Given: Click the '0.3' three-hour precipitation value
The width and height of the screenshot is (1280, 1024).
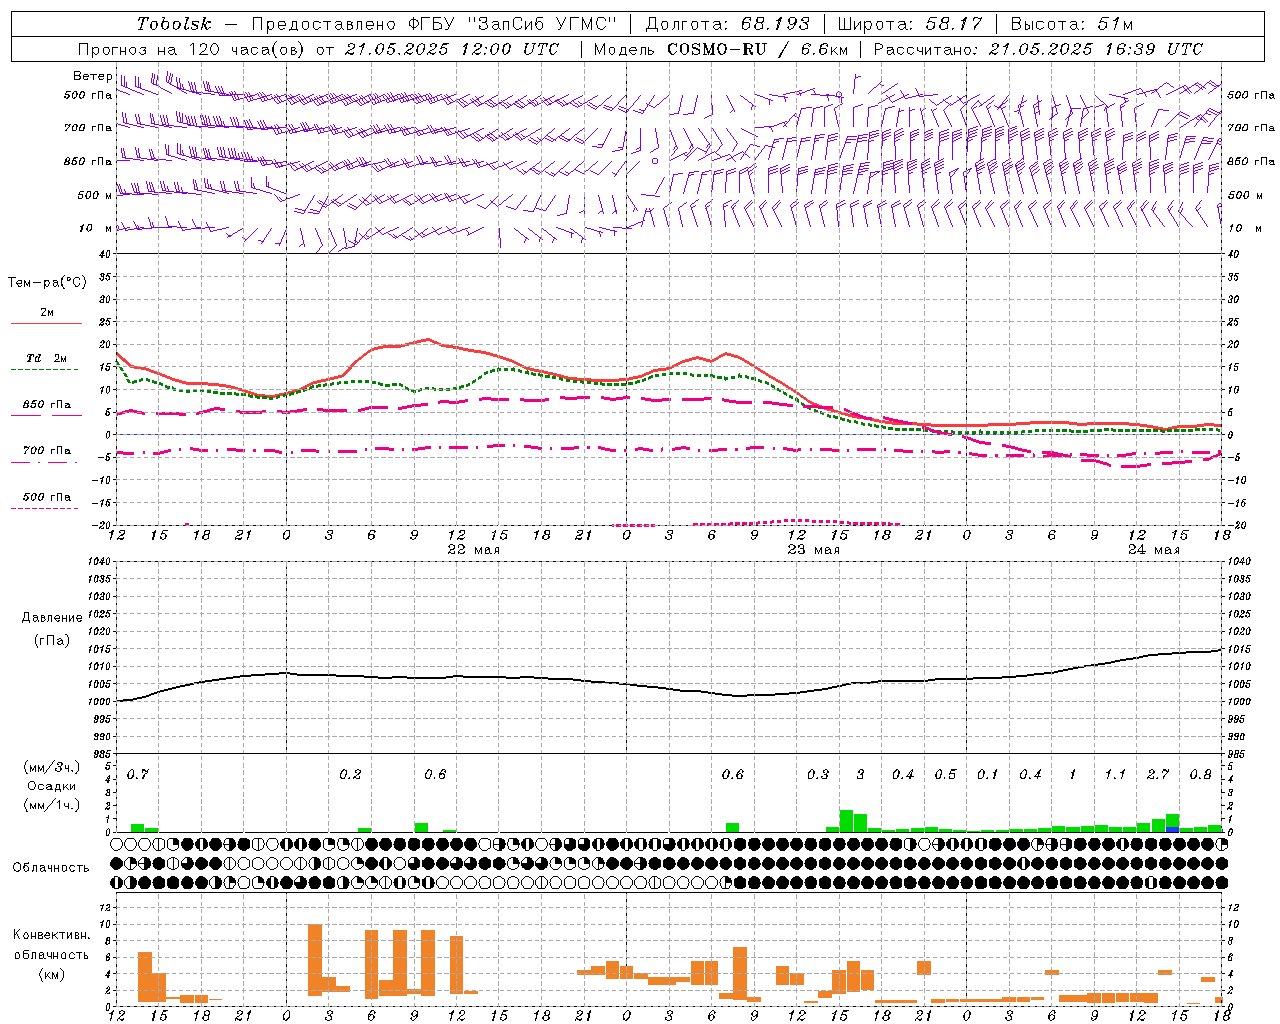Looking at the screenshot, I should [818, 775].
